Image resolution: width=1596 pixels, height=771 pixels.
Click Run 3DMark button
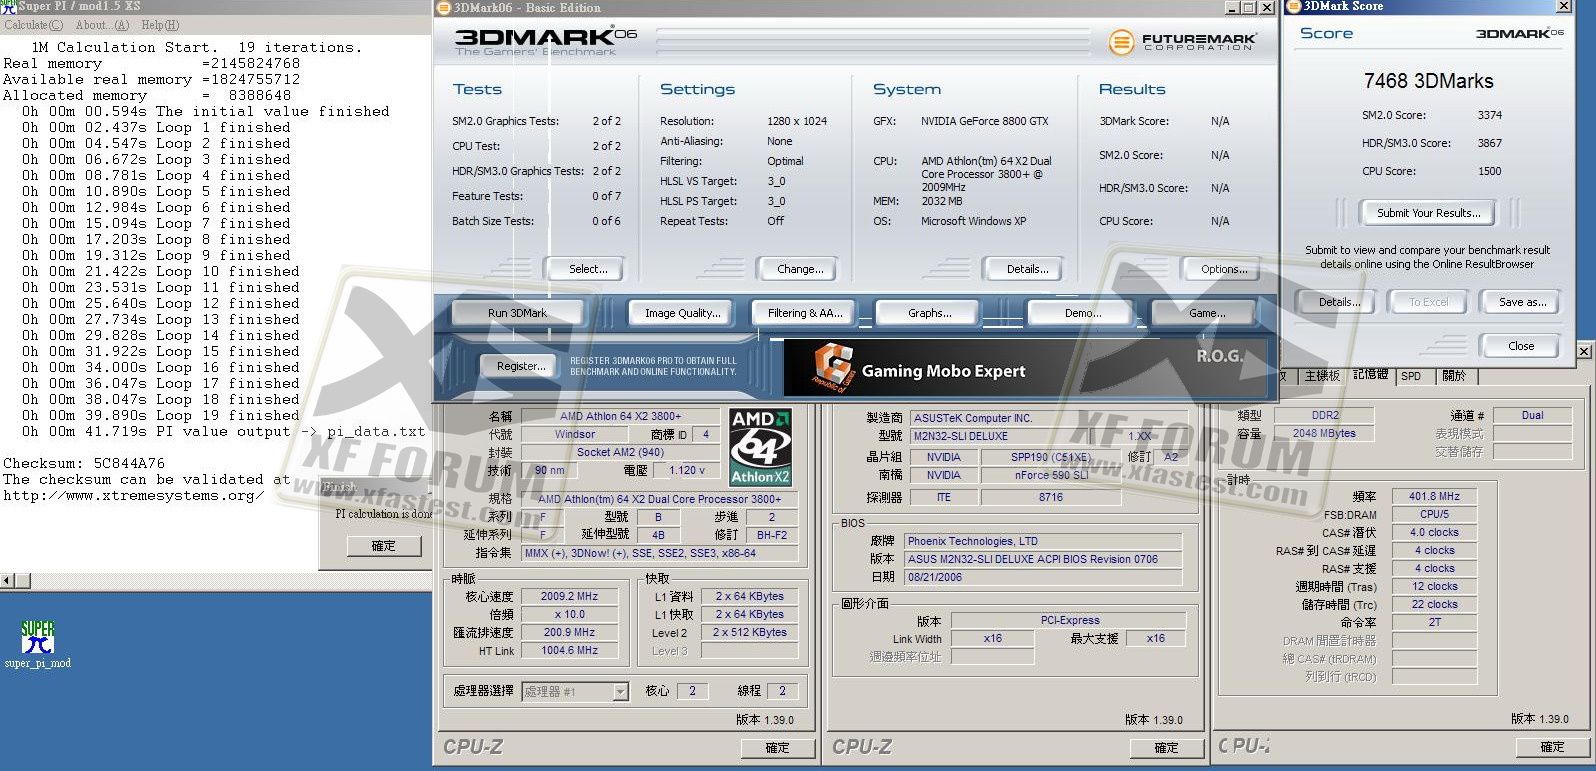517,313
